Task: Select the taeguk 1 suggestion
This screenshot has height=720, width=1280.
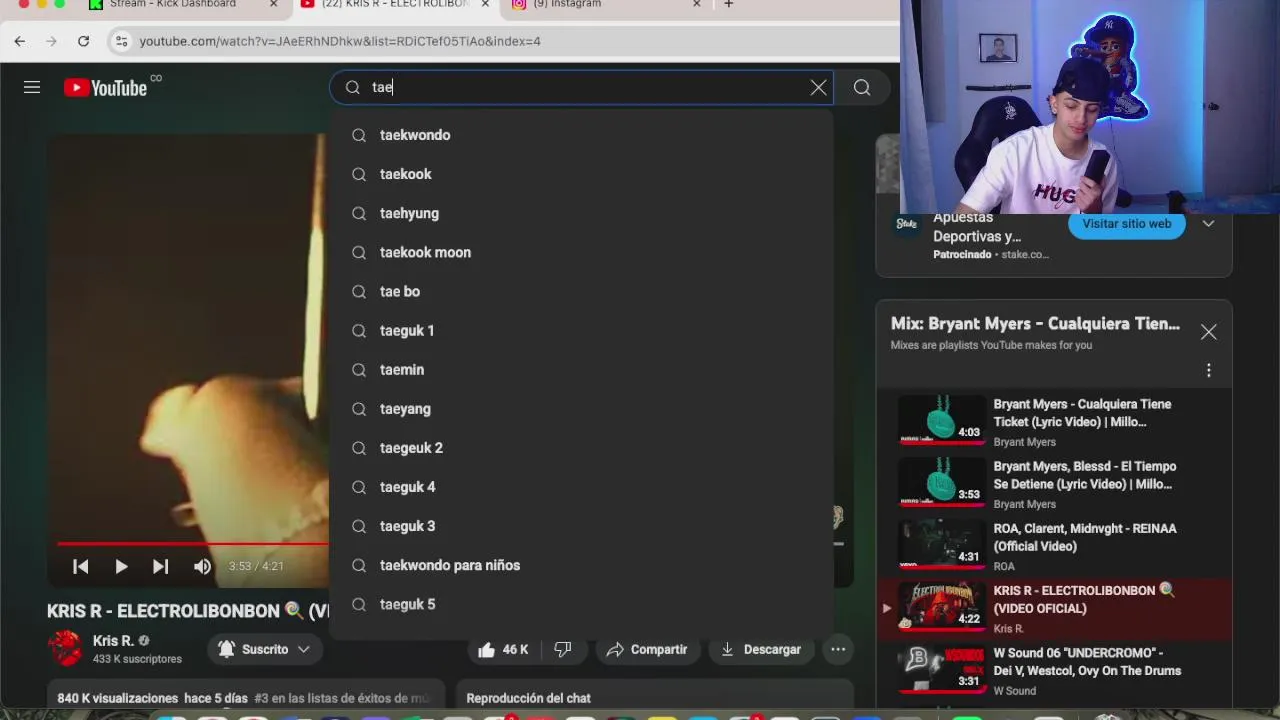Action: pos(581,330)
